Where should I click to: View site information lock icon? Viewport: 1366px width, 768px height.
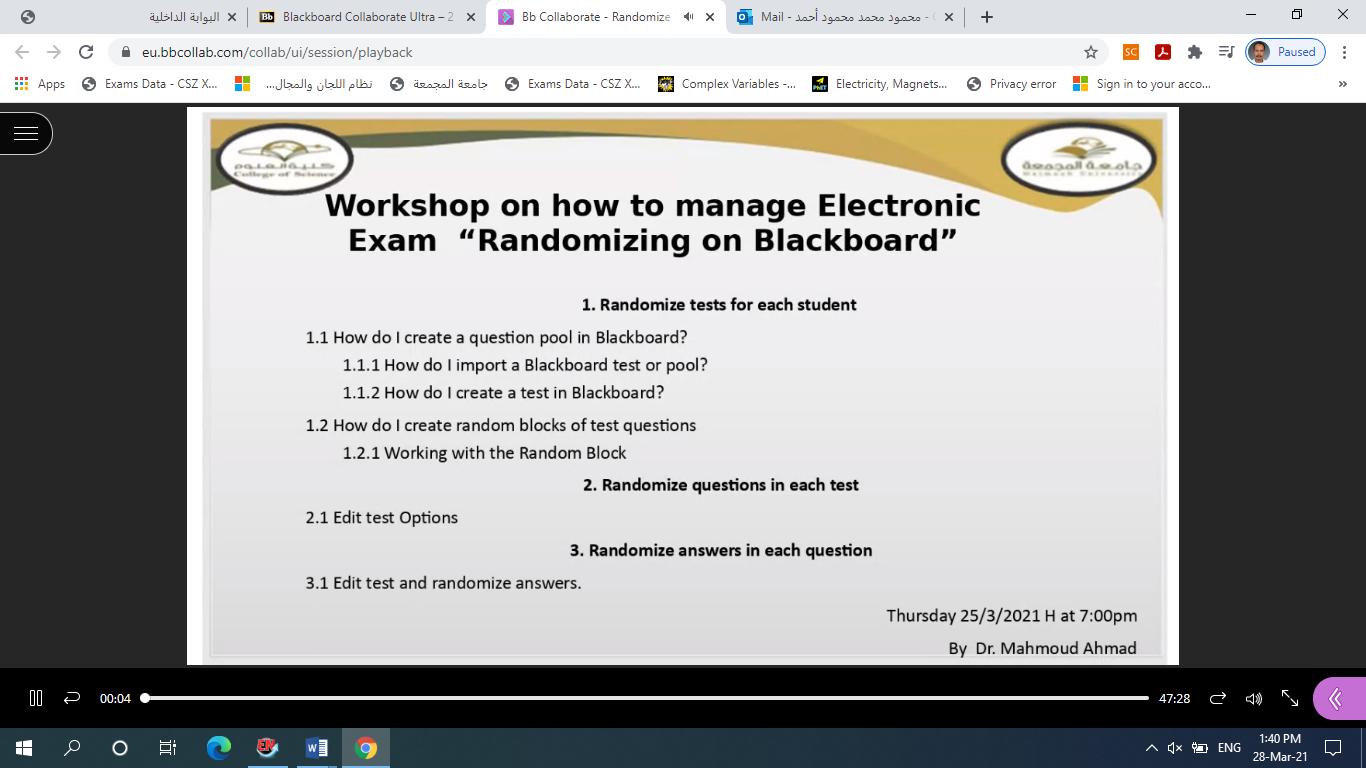(126, 52)
